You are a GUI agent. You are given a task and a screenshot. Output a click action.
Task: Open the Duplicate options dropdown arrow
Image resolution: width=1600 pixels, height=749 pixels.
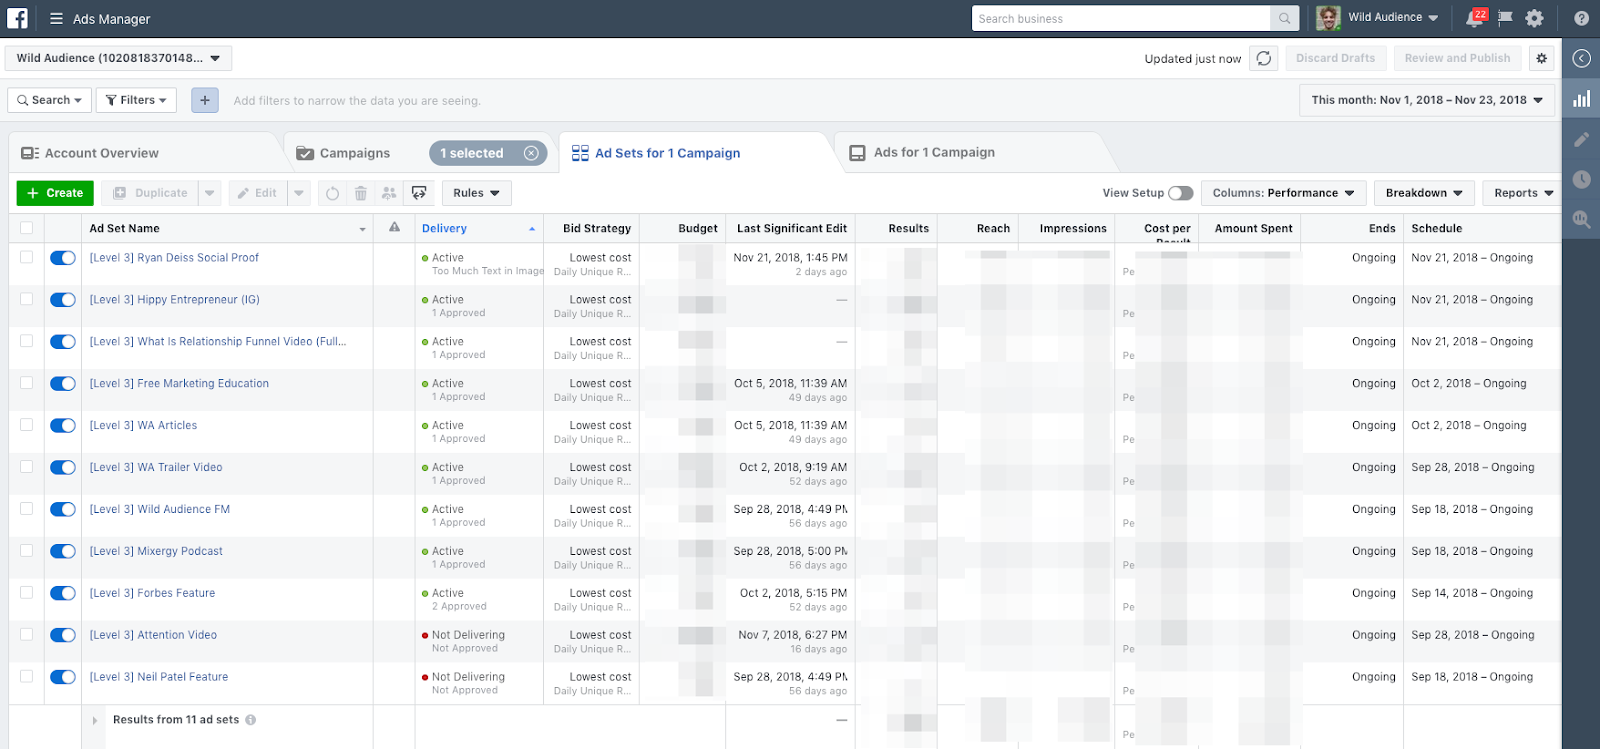[209, 193]
